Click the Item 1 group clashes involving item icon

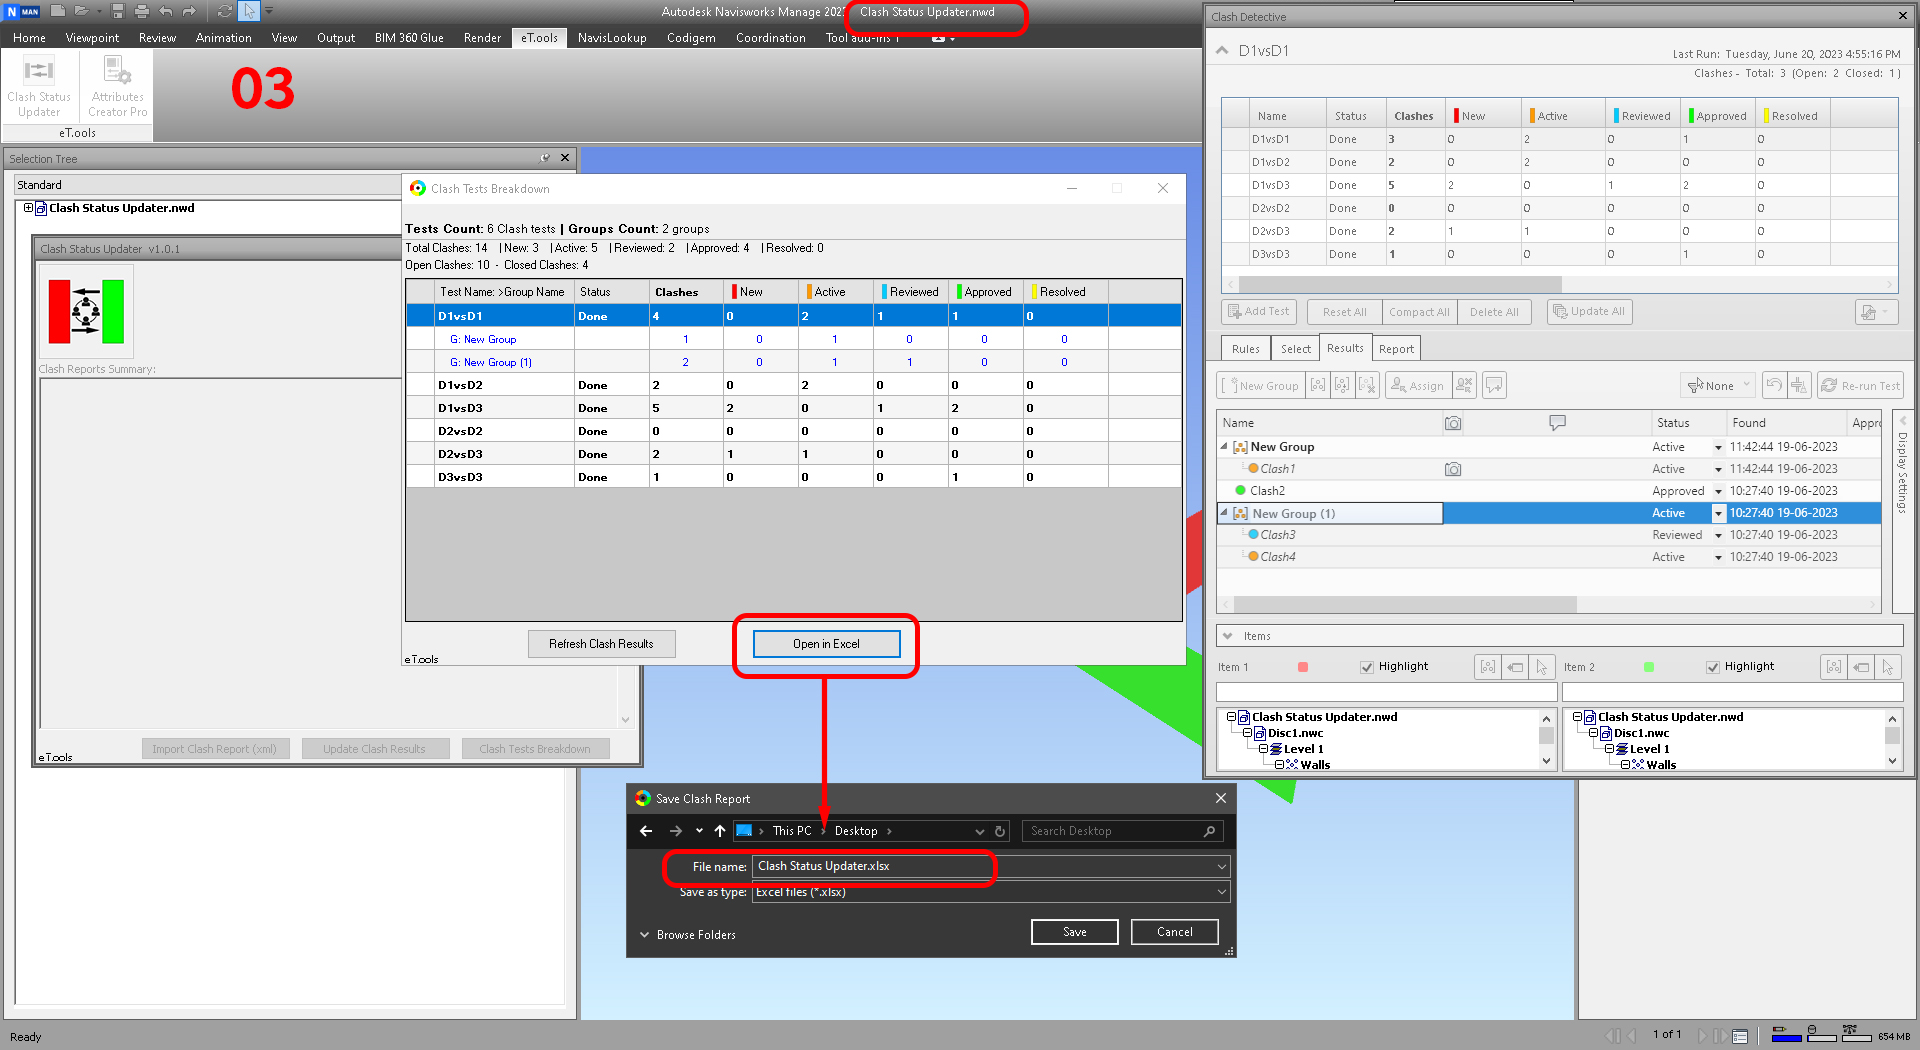pyautogui.click(x=1488, y=667)
